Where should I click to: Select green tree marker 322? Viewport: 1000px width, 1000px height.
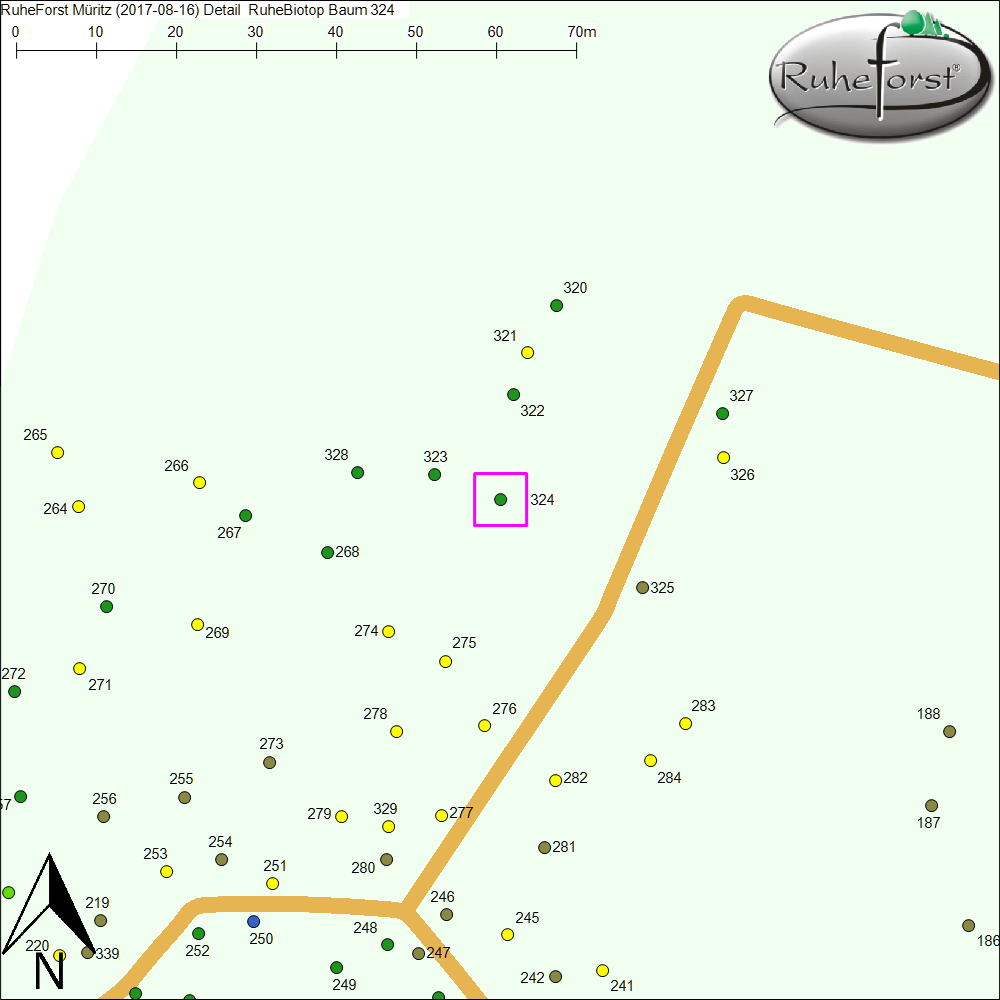pos(514,395)
